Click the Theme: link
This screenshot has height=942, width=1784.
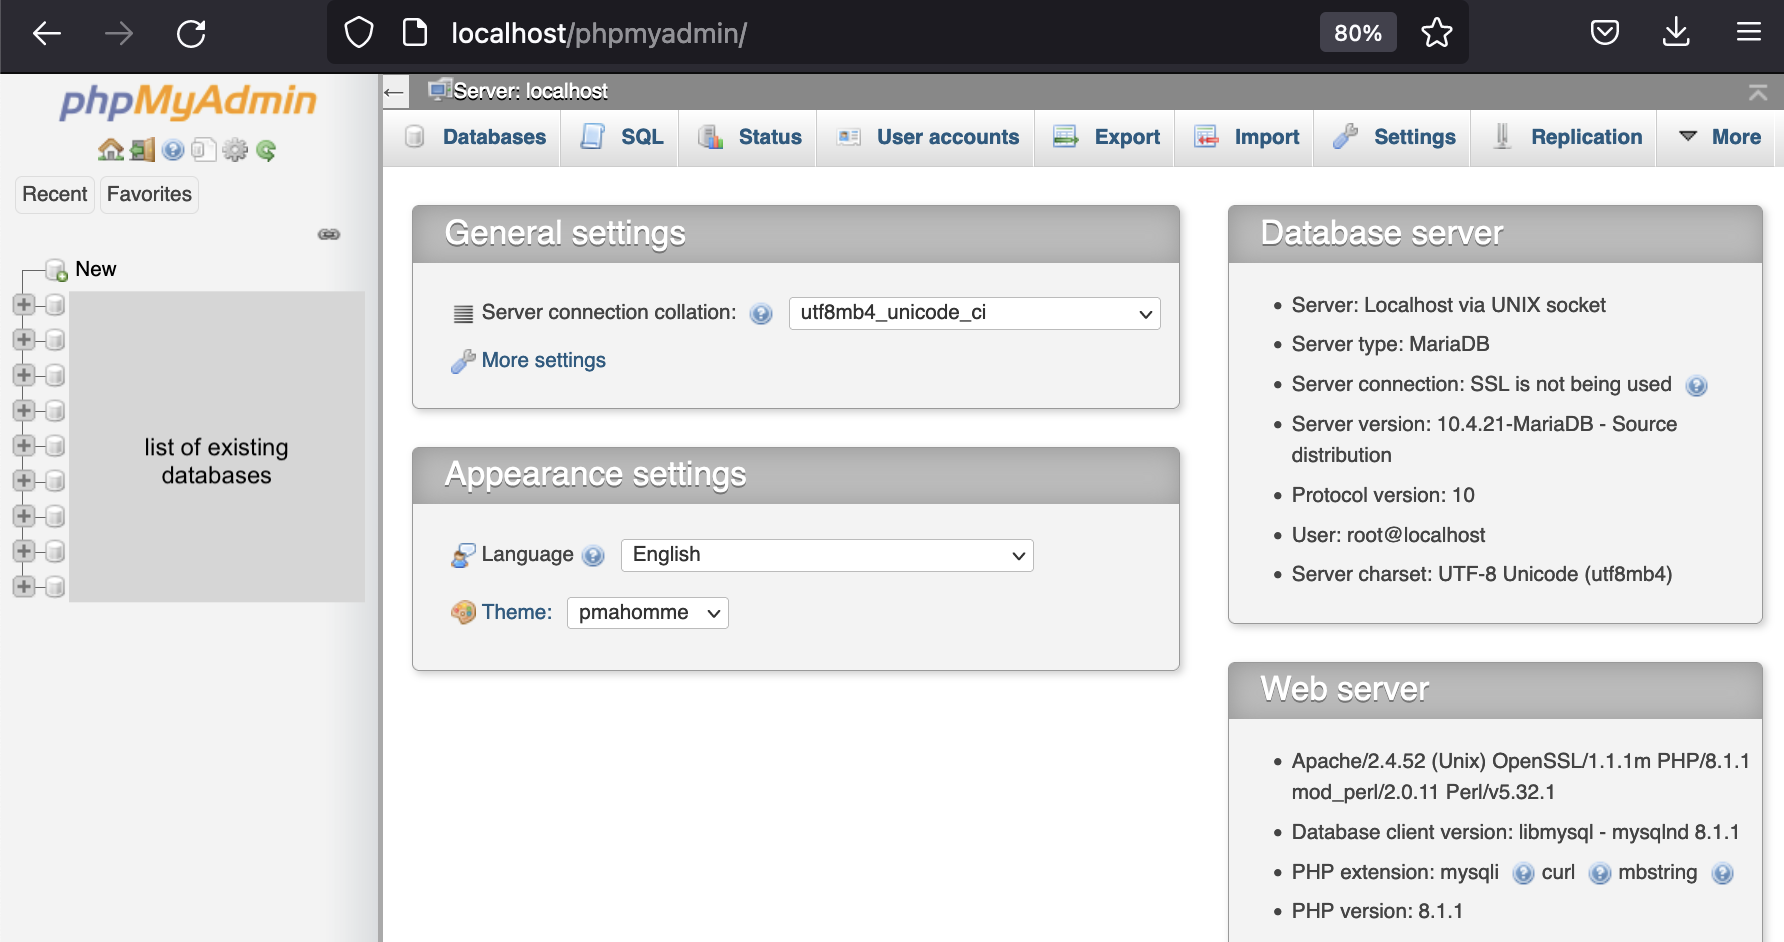coord(517,612)
